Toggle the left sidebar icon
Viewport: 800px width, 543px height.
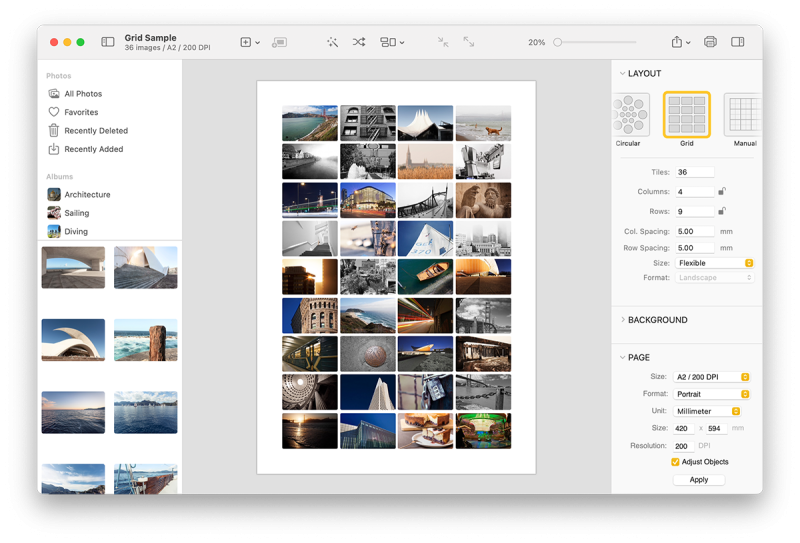click(108, 42)
